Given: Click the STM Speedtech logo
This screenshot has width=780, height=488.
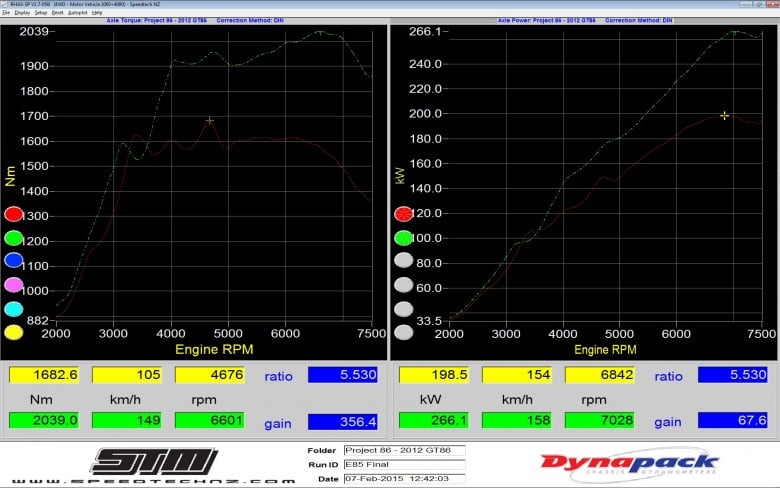Looking at the screenshot, I should (x=154, y=461).
